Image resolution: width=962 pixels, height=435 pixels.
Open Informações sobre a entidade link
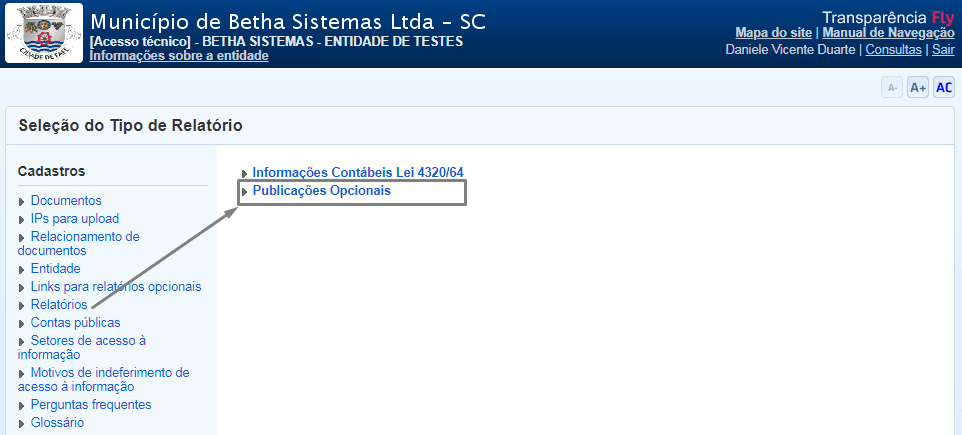click(x=179, y=56)
